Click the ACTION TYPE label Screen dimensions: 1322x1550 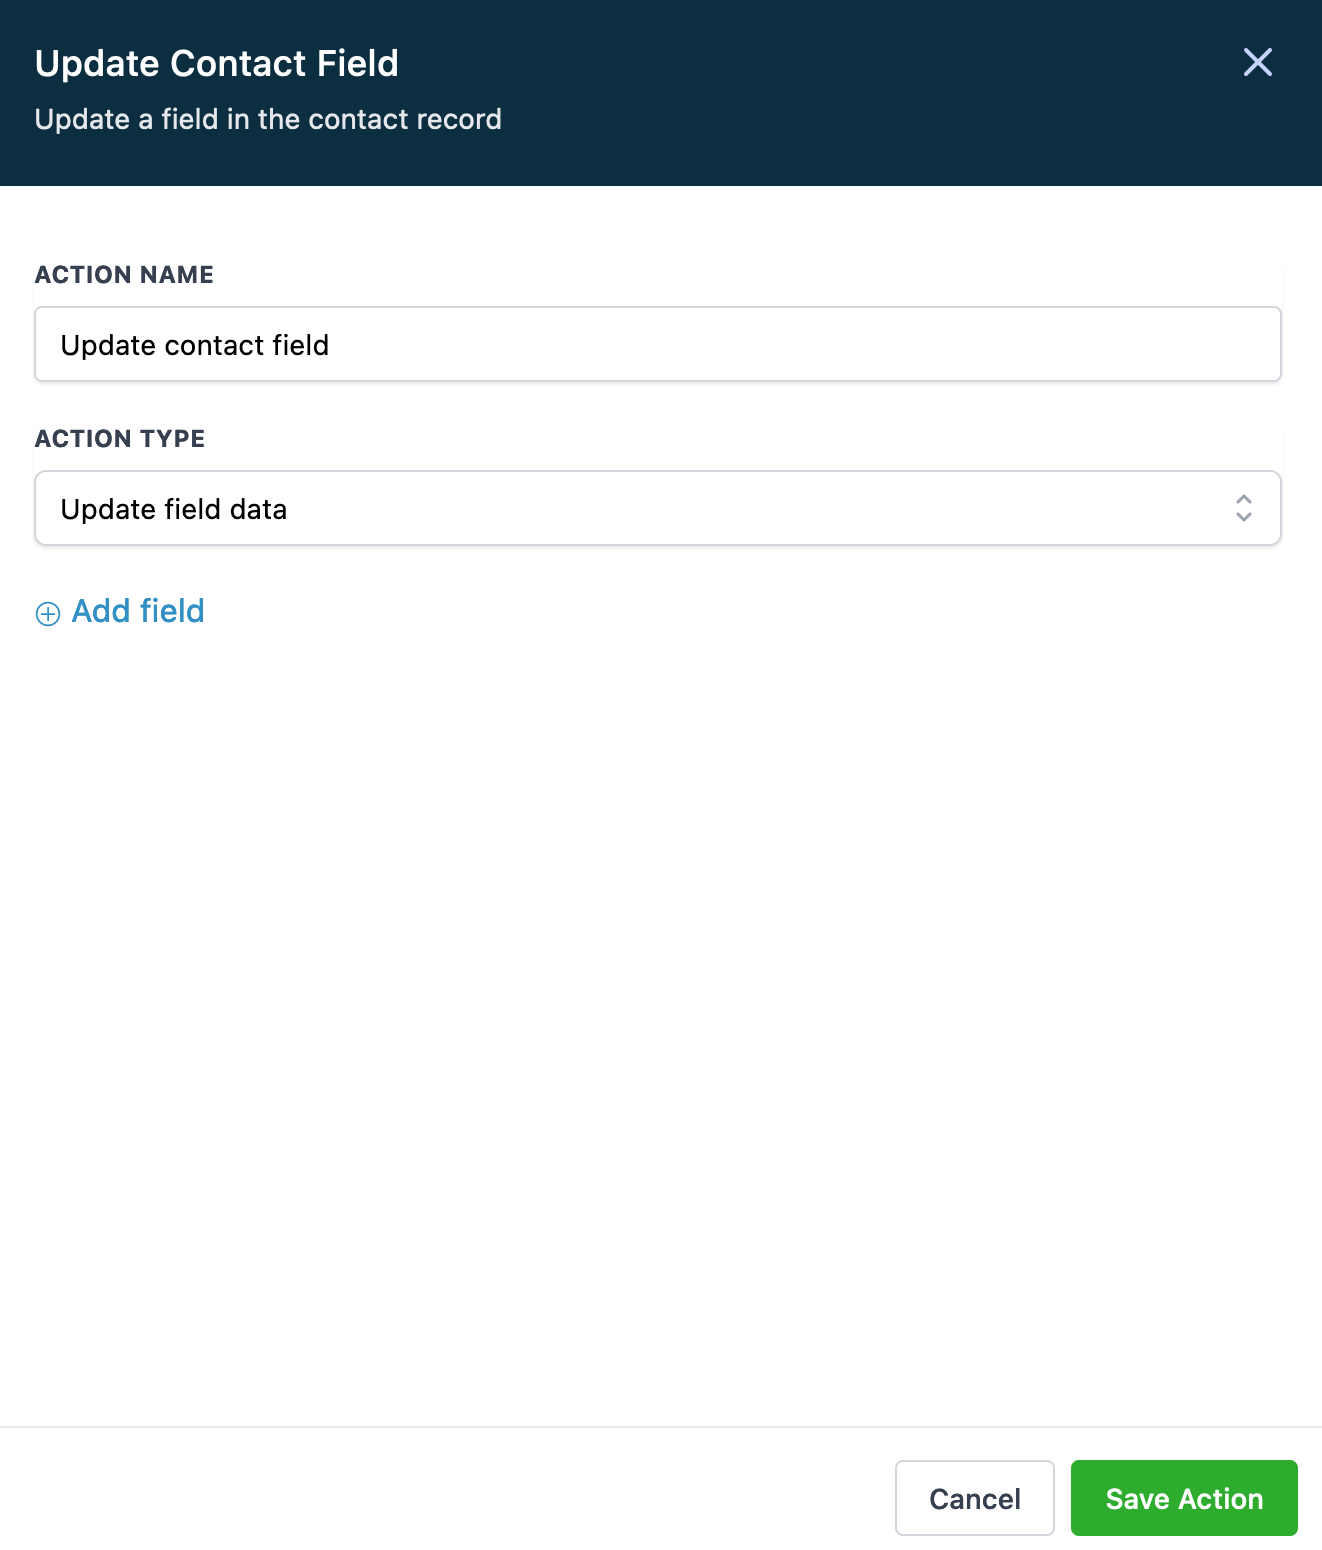[120, 439]
